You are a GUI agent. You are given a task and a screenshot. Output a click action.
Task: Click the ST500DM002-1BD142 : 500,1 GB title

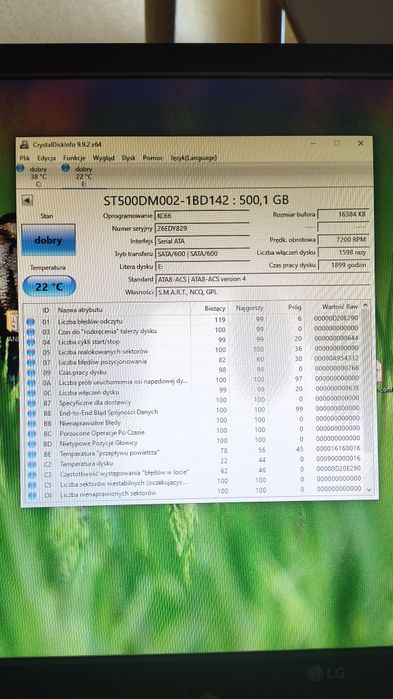pyautogui.click(x=196, y=200)
